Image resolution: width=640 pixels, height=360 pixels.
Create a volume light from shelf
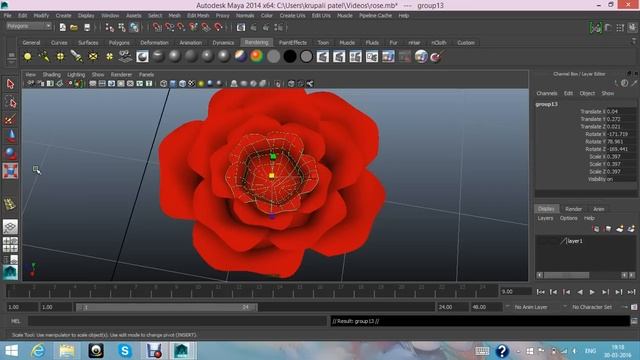pos(109,57)
